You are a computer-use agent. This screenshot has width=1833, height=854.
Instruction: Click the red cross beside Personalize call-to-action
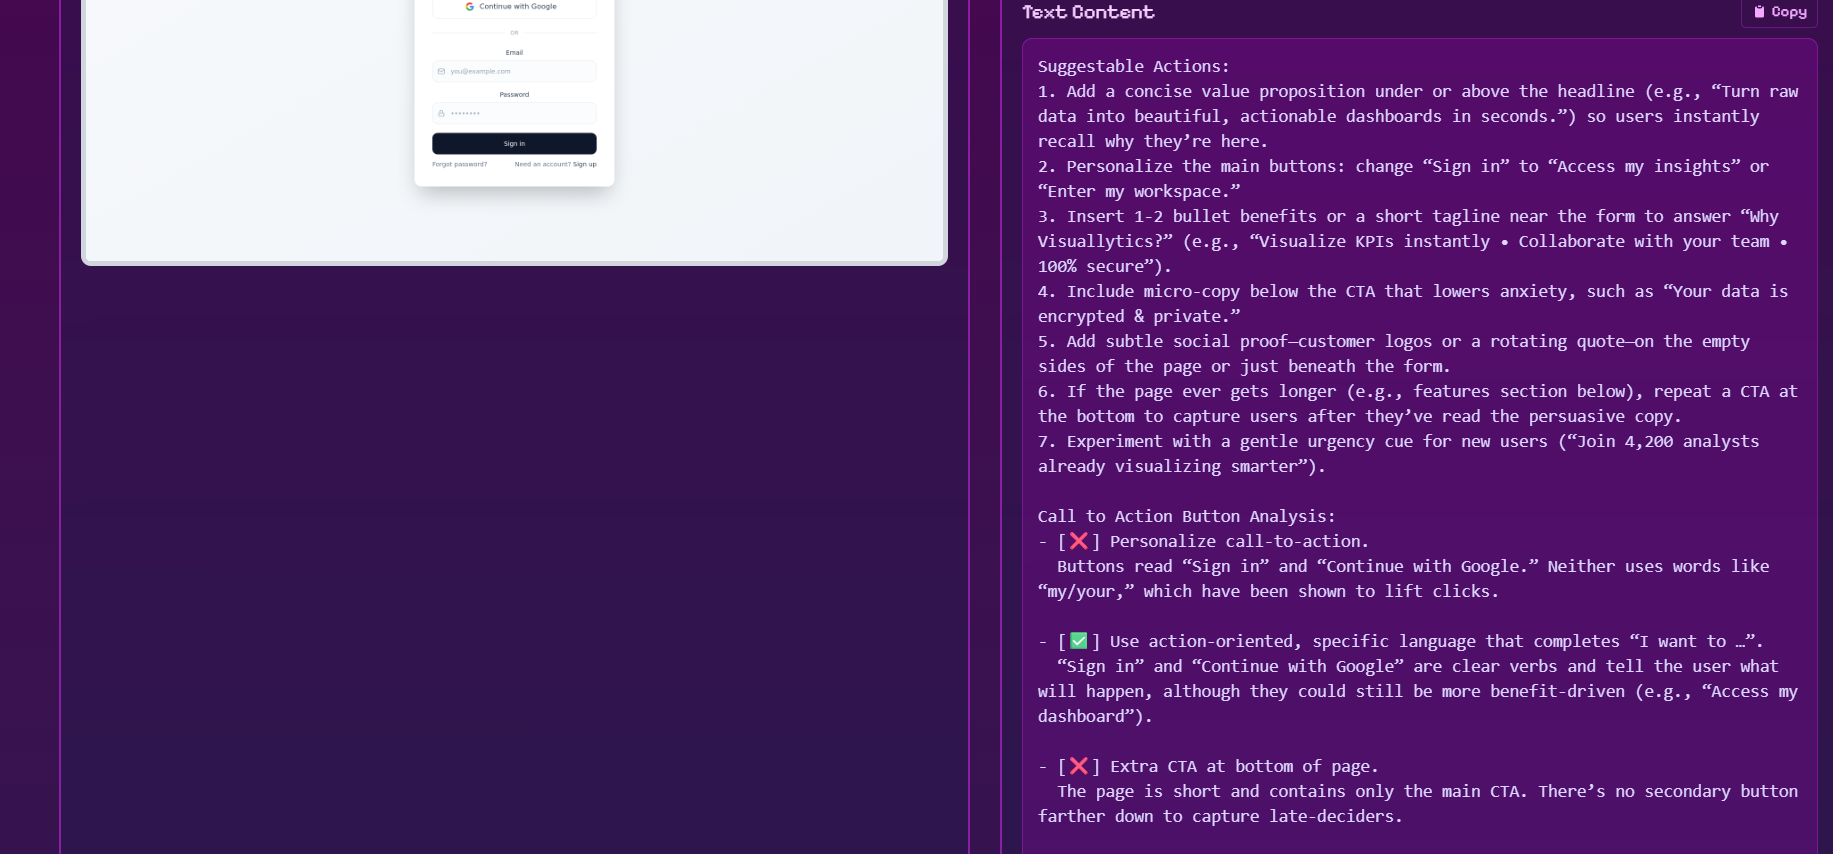pos(1079,541)
